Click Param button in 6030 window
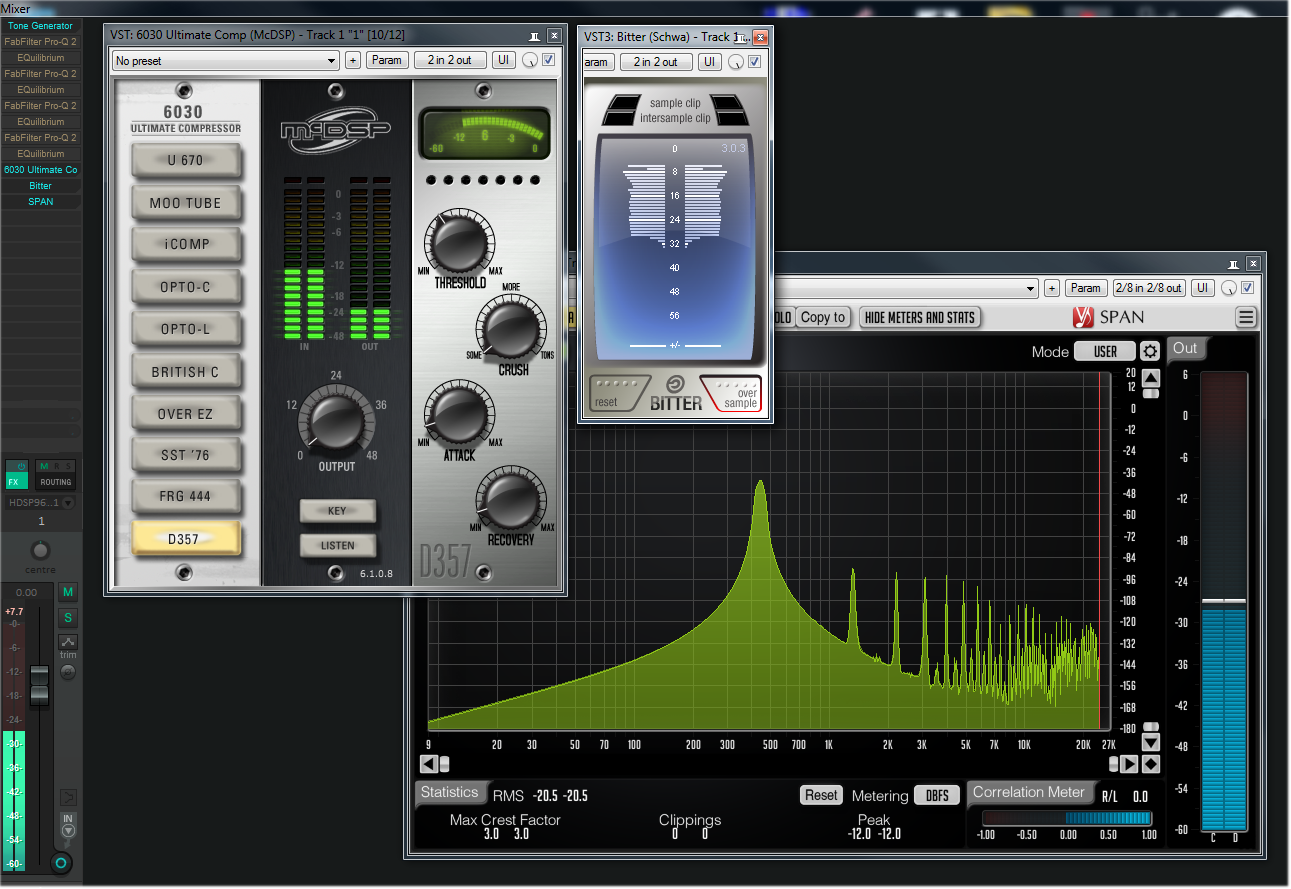 point(386,60)
